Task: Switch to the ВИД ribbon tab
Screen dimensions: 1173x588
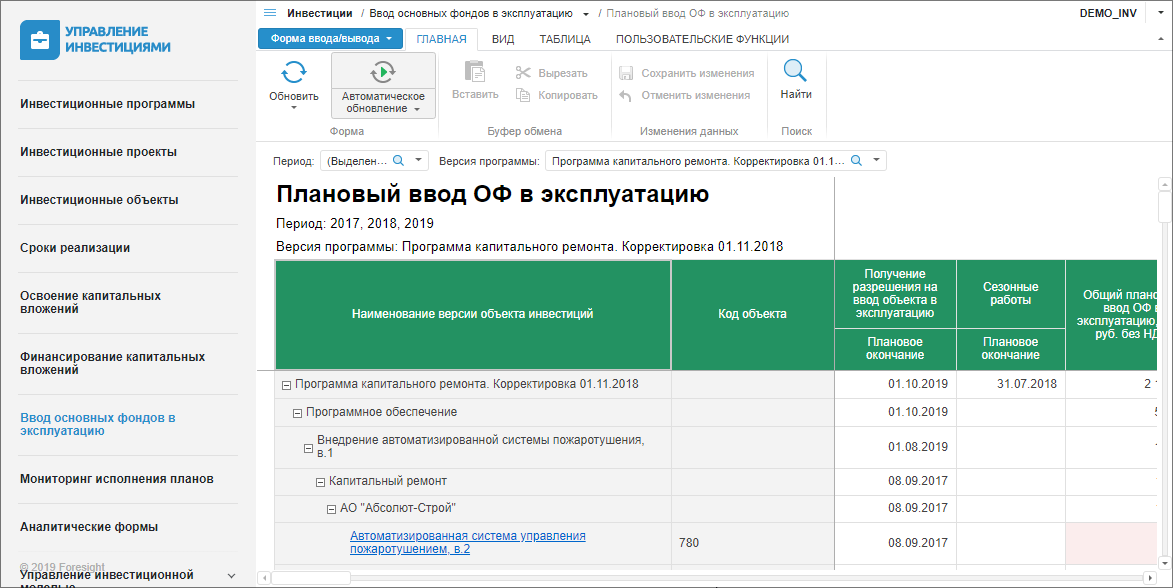Action: tap(503, 39)
